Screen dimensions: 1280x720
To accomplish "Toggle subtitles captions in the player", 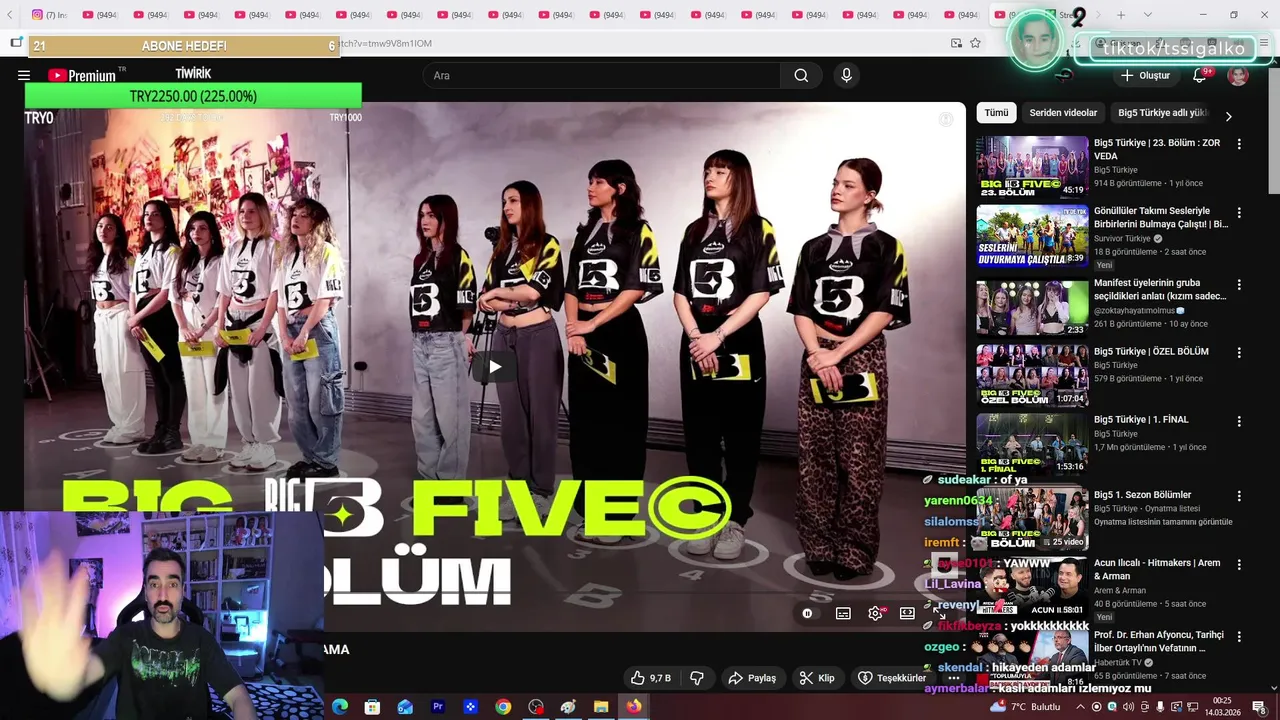I will [x=843, y=613].
